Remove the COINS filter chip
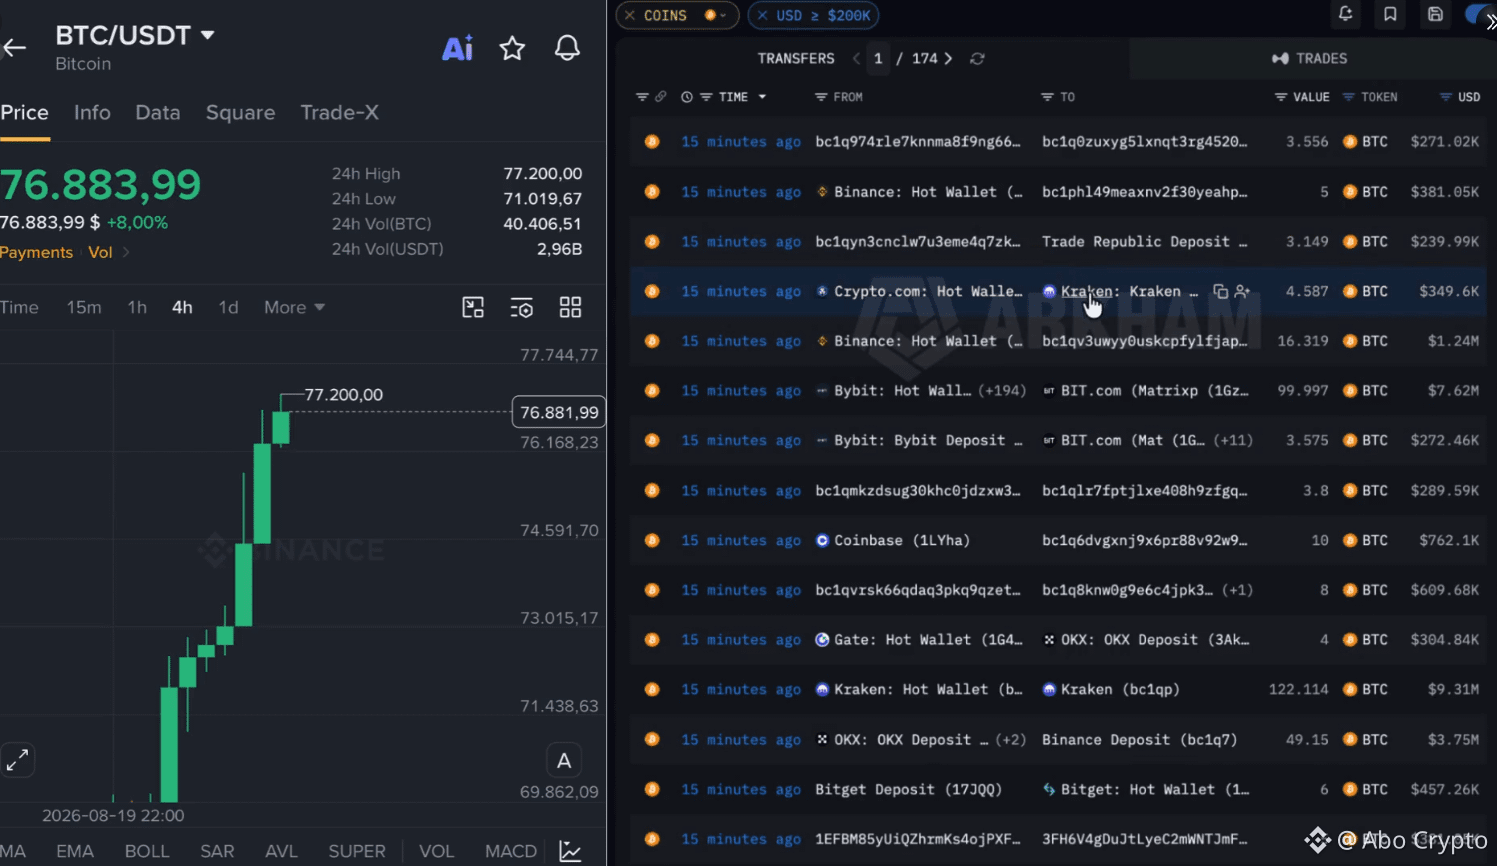Viewport: 1497px width, 866px height. coord(630,15)
